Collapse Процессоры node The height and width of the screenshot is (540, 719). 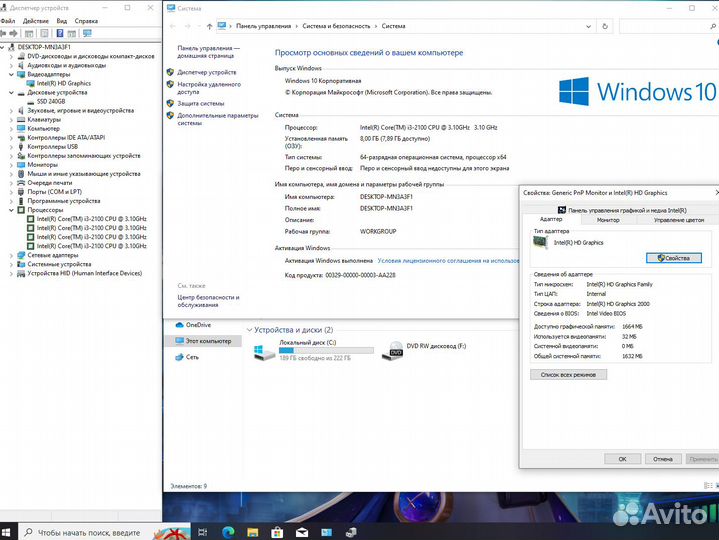[11, 210]
